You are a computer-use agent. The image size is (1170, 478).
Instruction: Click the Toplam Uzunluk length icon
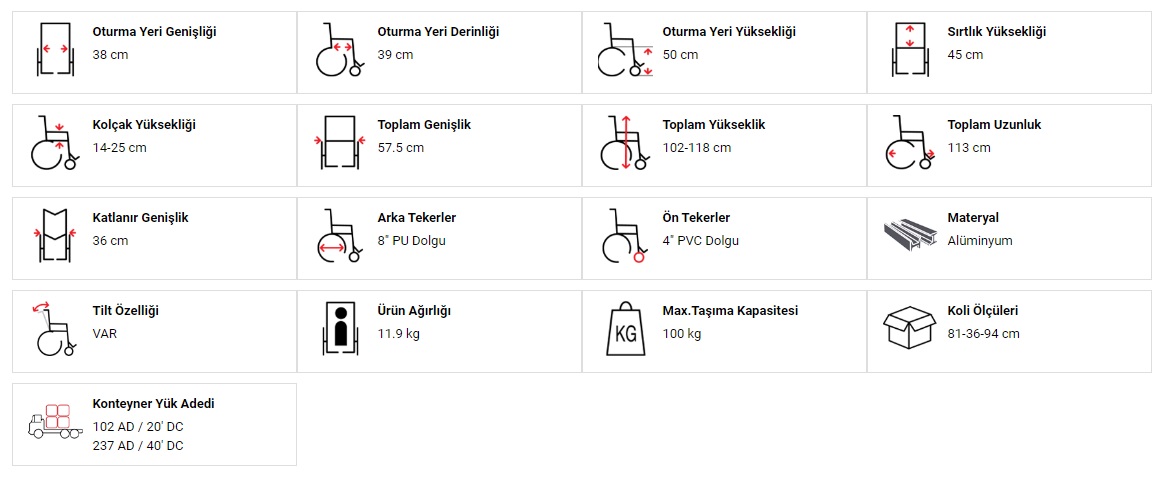(x=910, y=142)
